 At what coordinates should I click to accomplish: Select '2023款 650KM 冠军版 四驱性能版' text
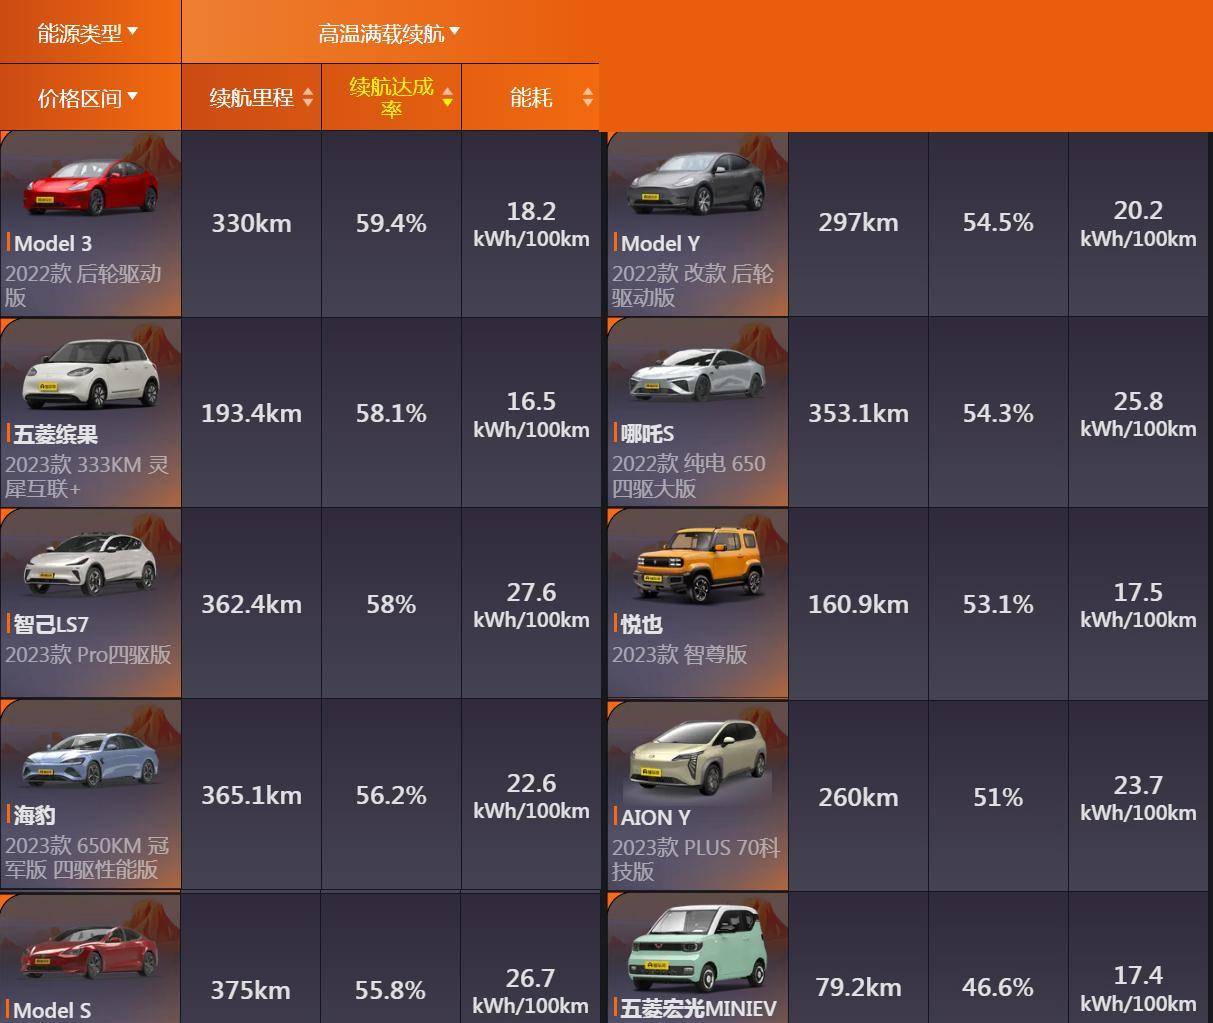tap(87, 857)
